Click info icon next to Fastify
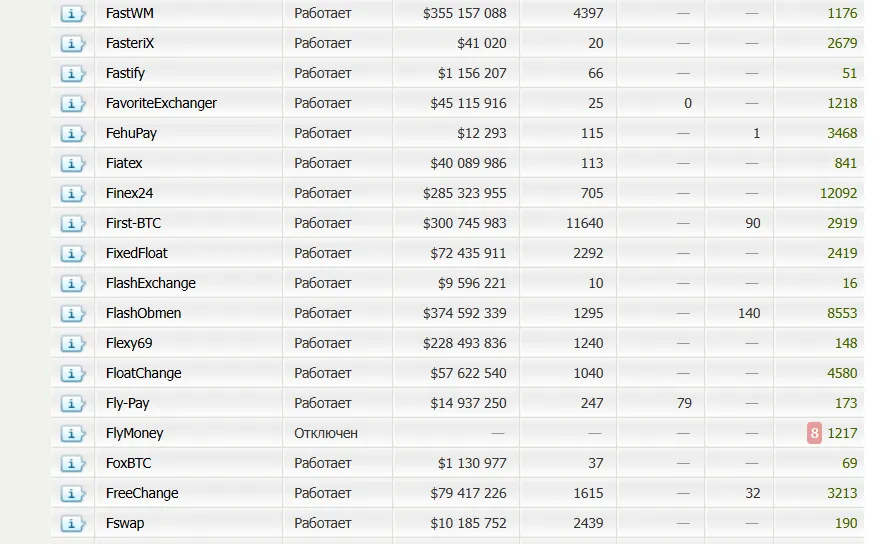 (x=72, y=73)
